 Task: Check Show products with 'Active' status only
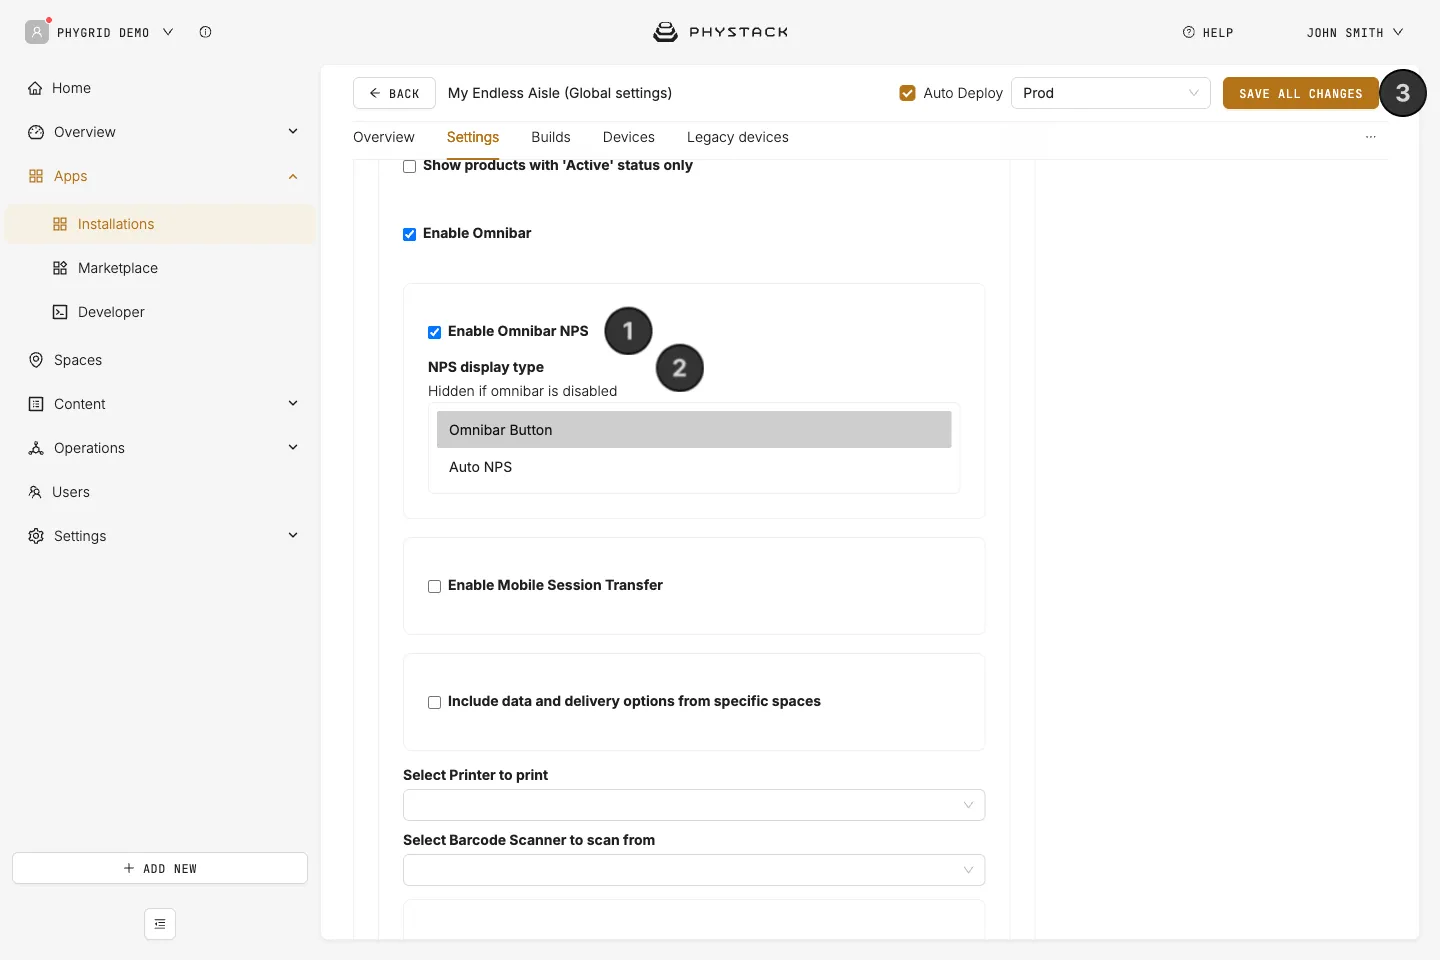click(409, 166)
